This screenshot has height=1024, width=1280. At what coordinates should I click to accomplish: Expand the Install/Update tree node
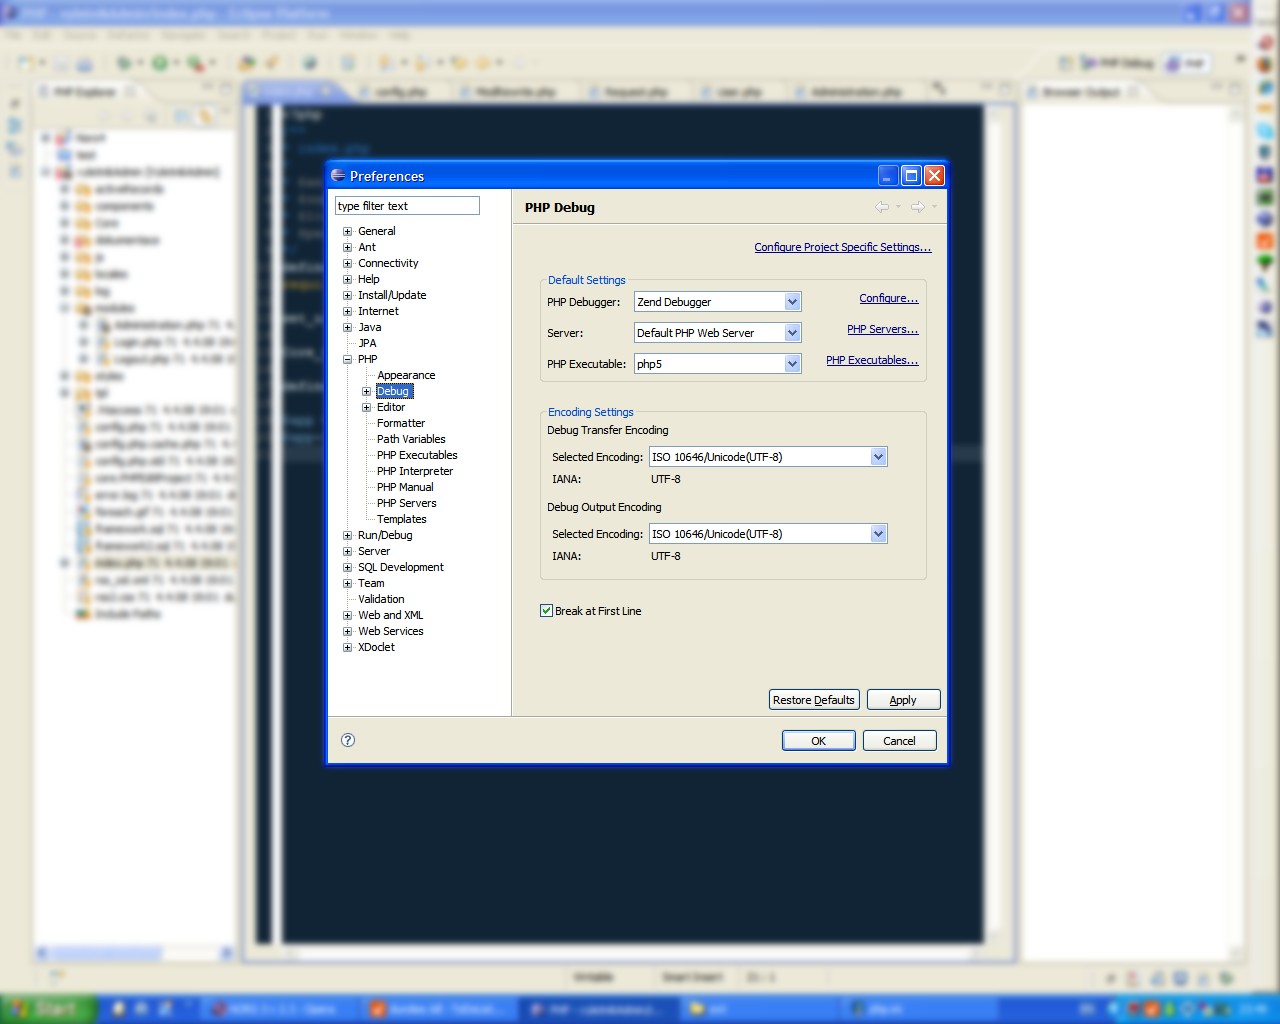click(347, 295)
